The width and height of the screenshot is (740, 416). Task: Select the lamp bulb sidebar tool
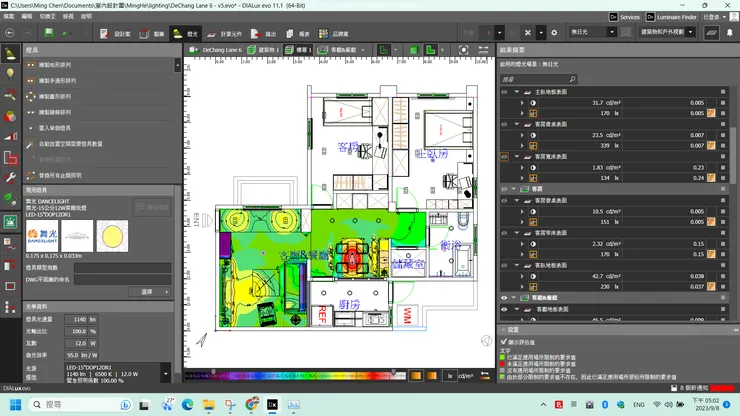(x=11, y=74)
